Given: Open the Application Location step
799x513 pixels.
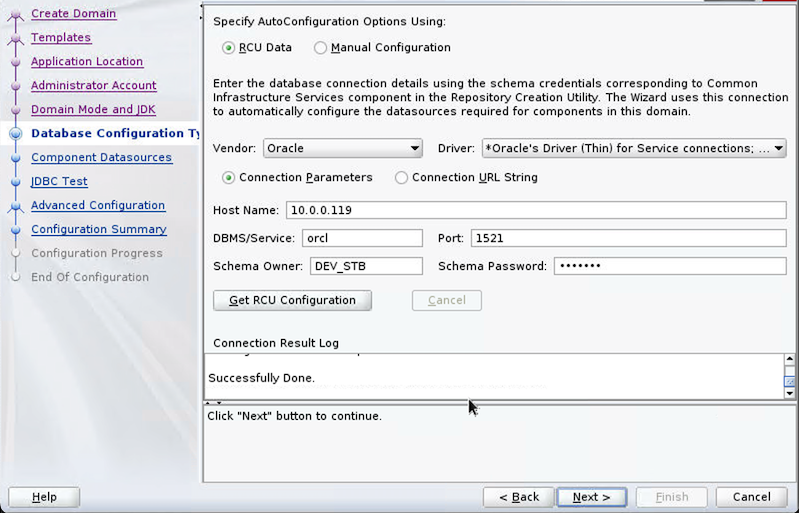Looking at the screenshot, I should (87, 61).
